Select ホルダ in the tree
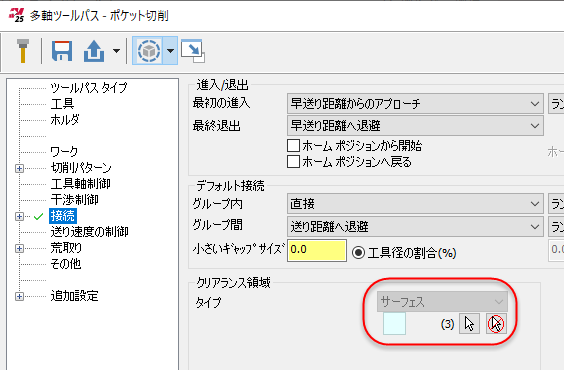The image size is (564, 370). (x=65, y=120)
